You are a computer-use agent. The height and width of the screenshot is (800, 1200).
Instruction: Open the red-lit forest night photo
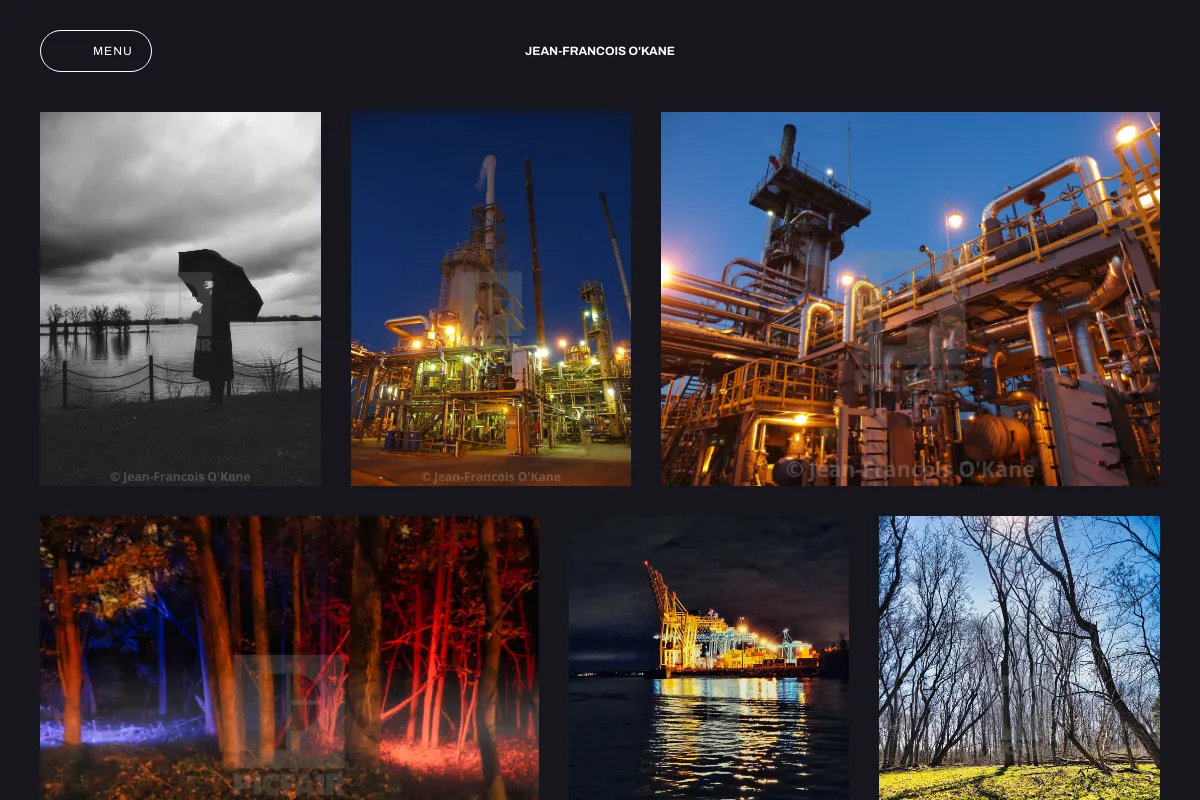click(289, 658)
